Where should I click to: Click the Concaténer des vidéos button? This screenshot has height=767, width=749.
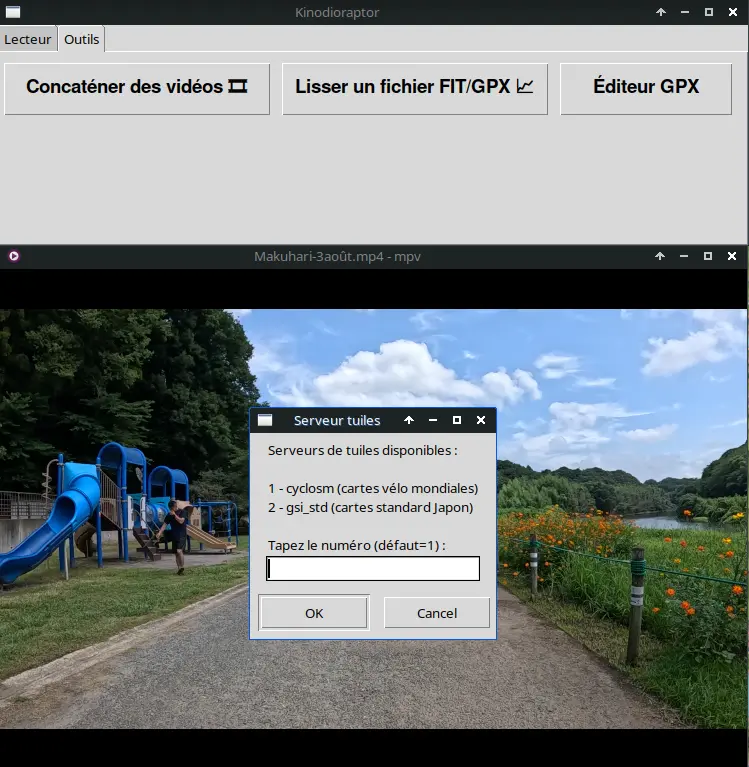coord(137,87)
